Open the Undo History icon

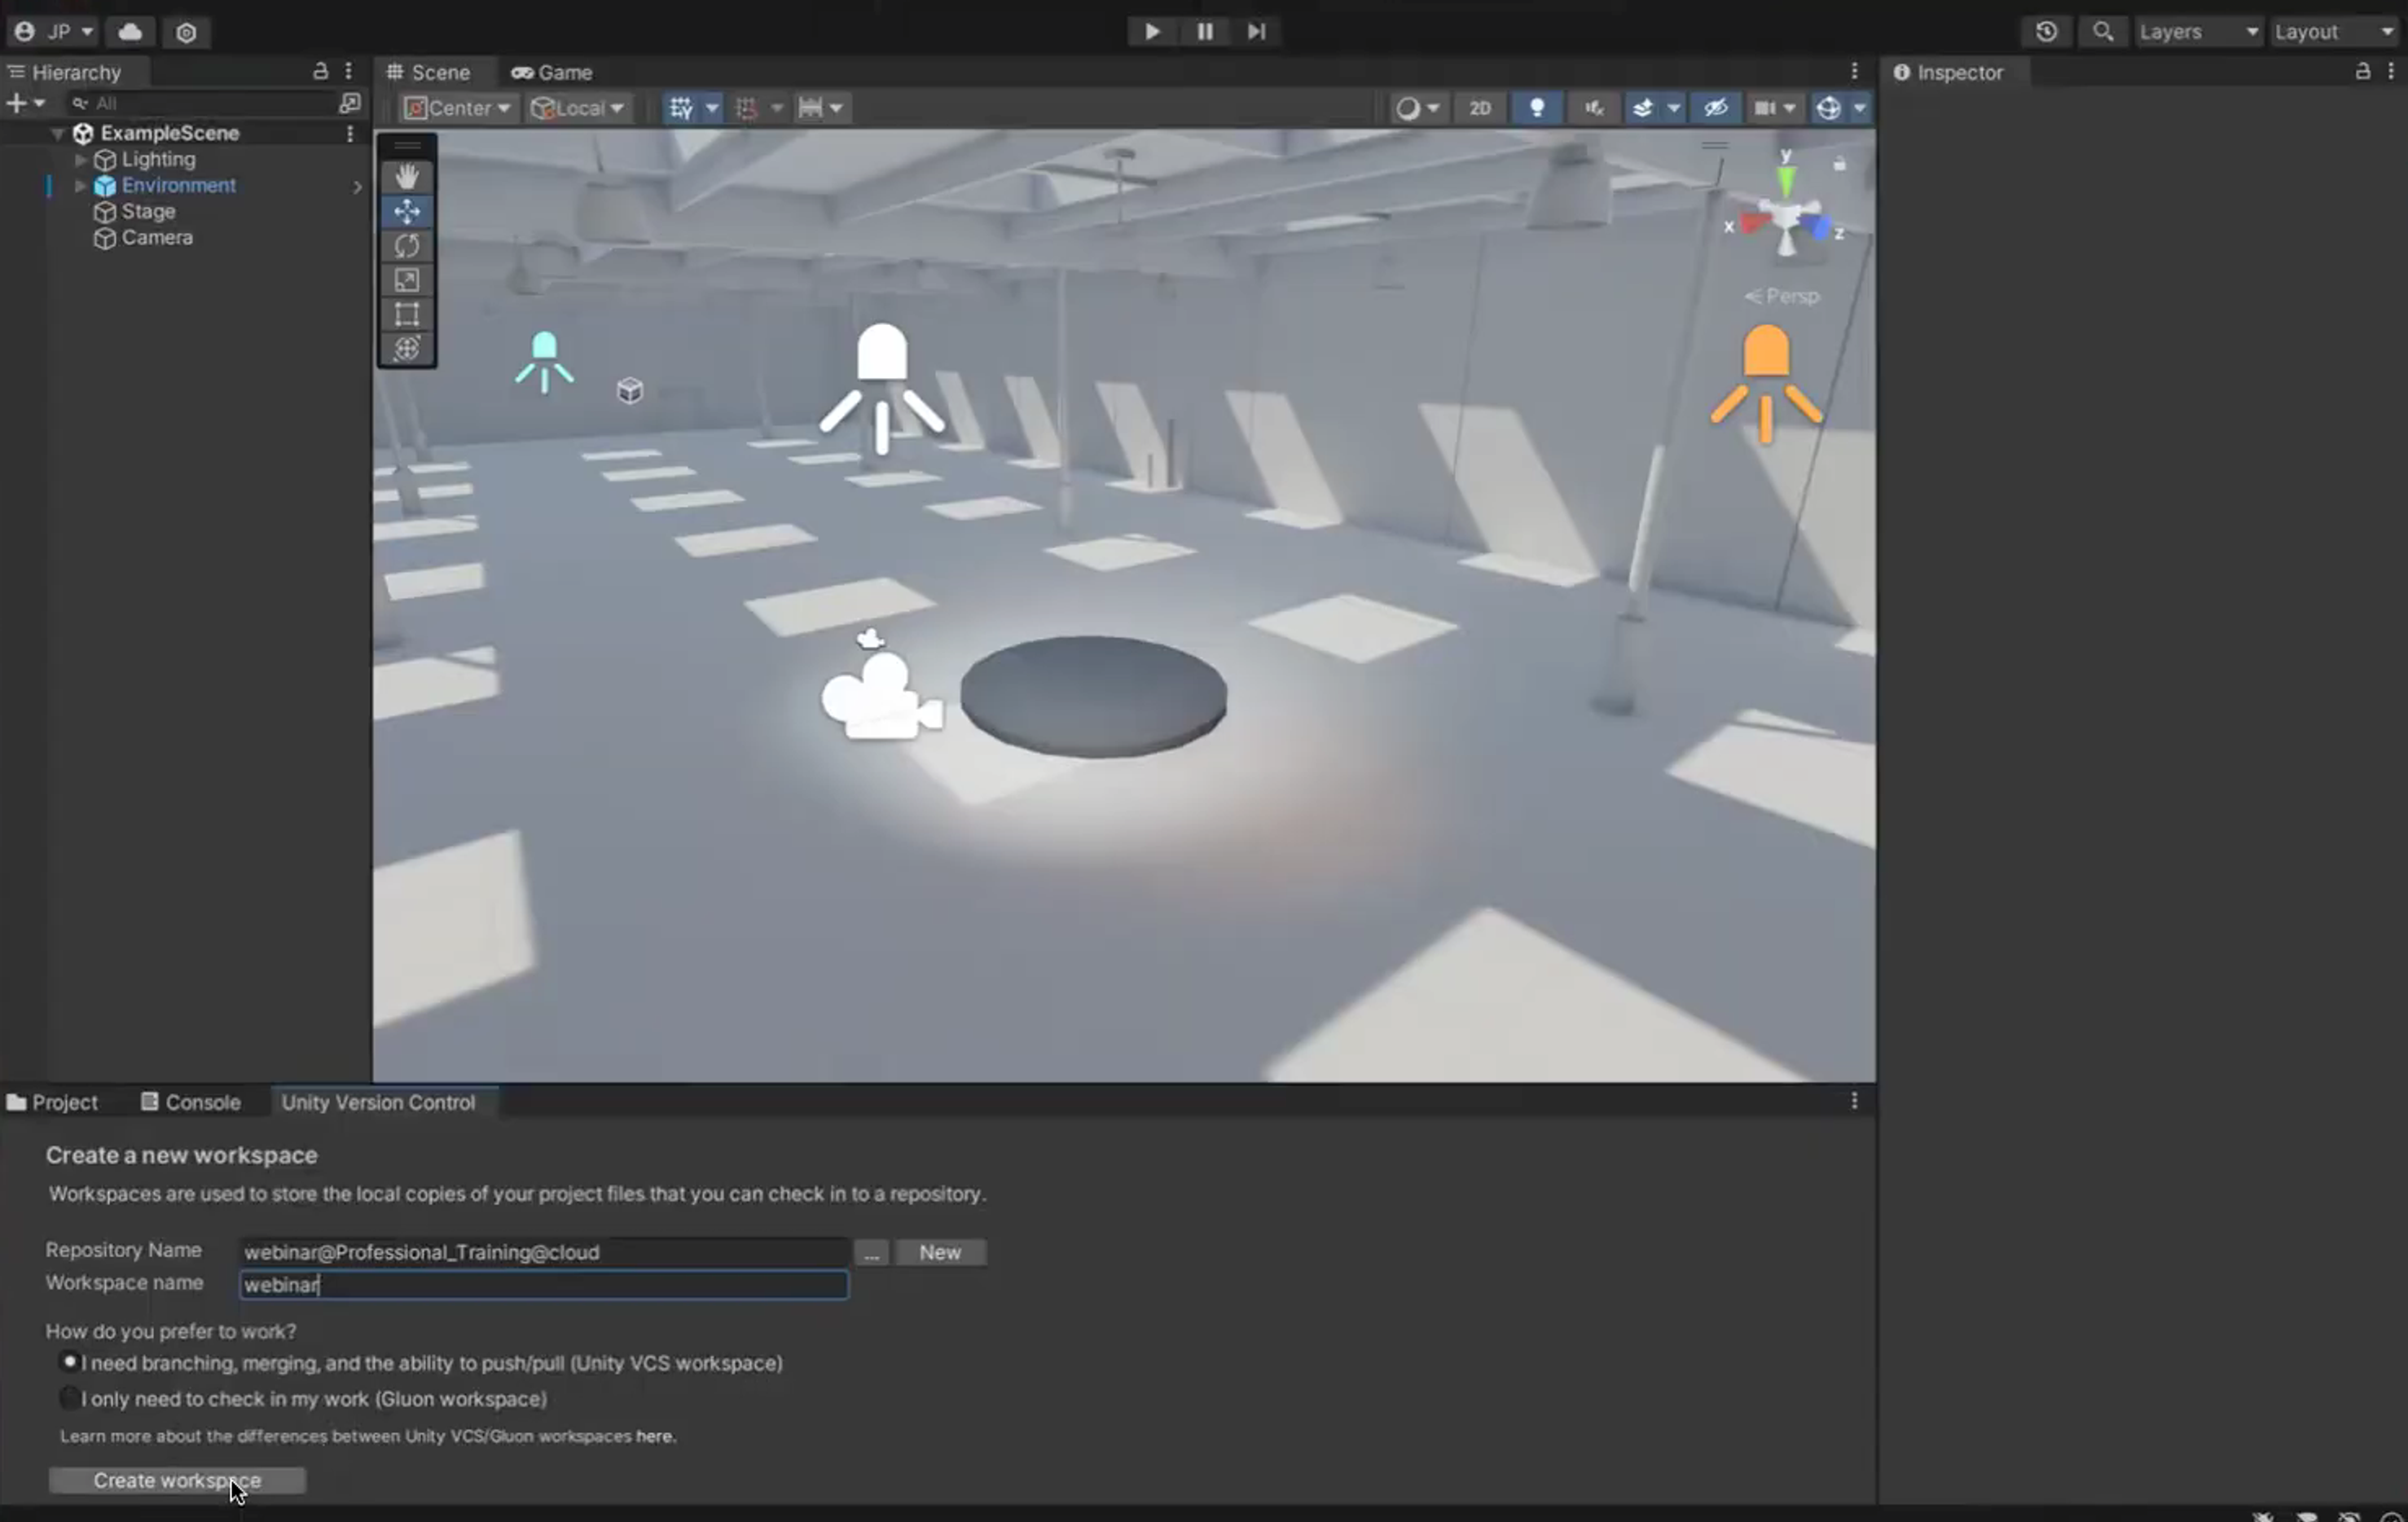[2046, 32]
